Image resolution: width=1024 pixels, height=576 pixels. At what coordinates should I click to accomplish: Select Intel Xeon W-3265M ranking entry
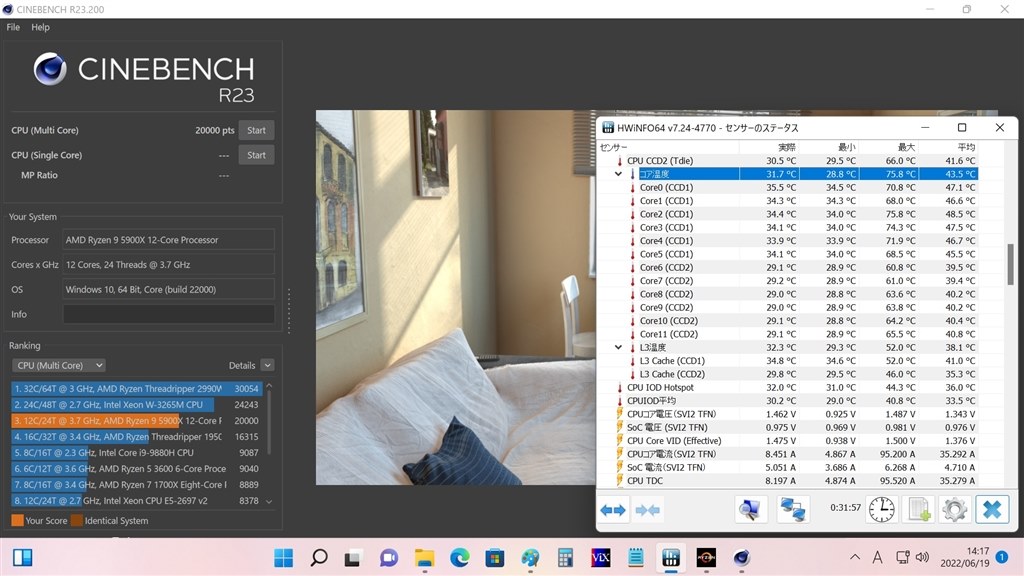pyautogui.click(x=136, y=404)
